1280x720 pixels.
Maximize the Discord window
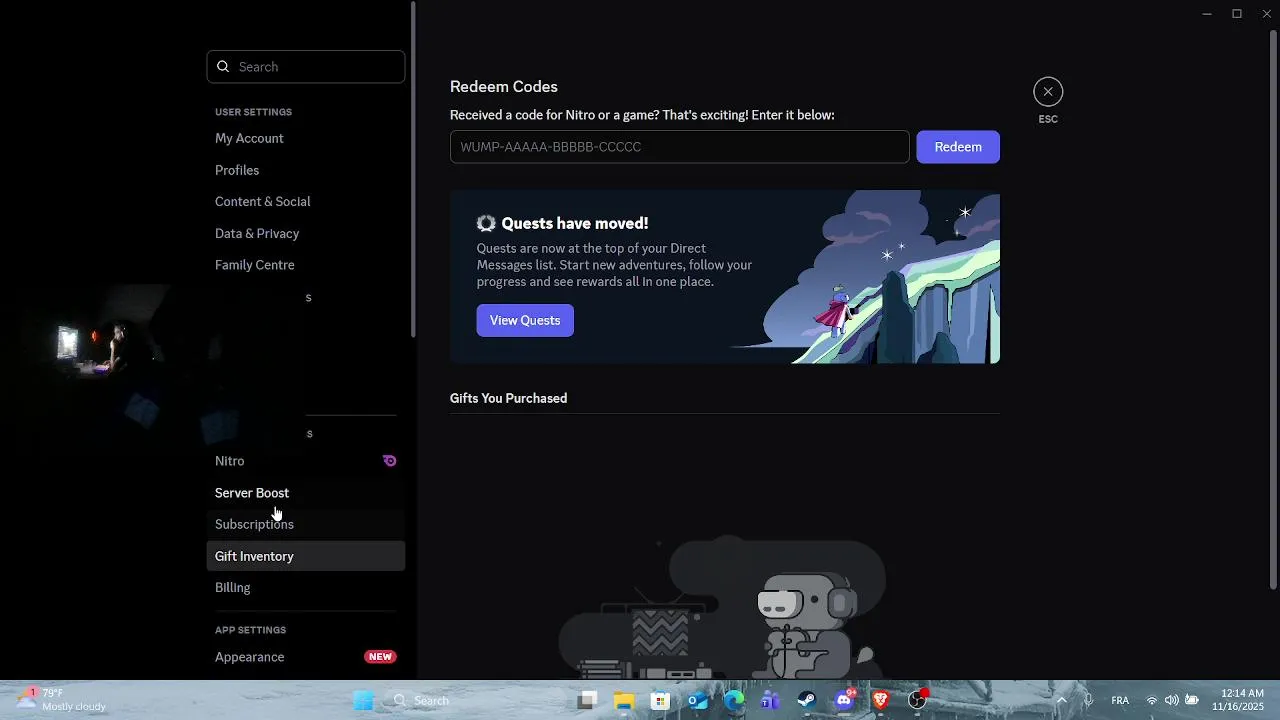[1237, 14]
